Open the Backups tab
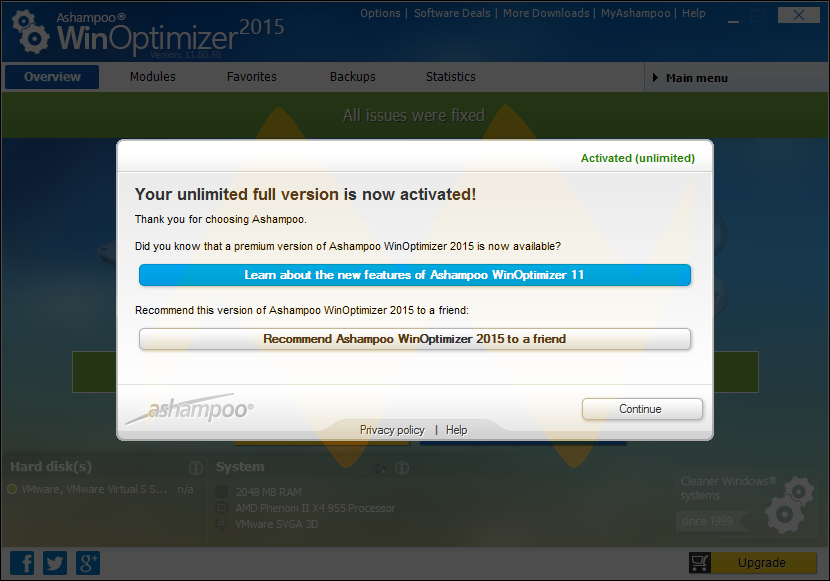 [353, 77]
